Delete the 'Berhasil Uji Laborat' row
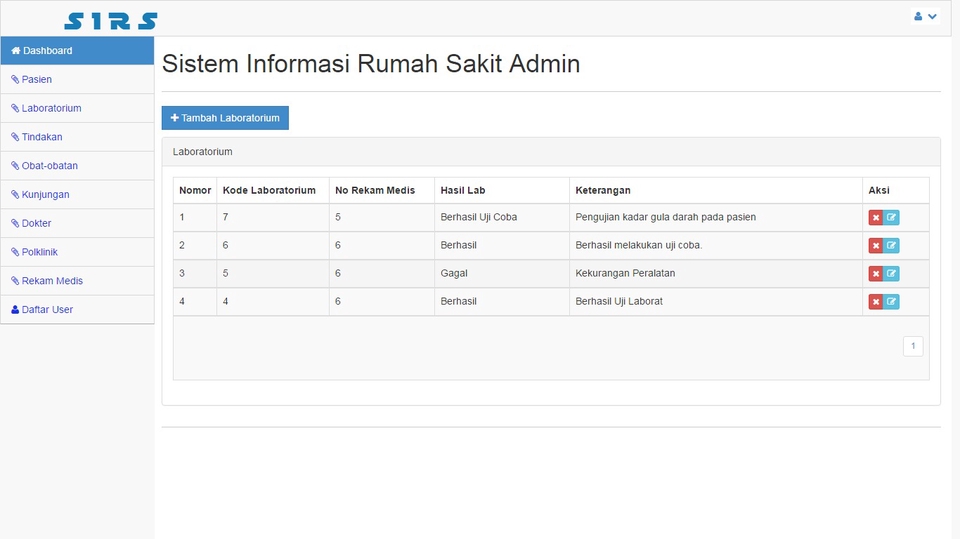This screenshot has width=960, height=539. click(875, 301)
